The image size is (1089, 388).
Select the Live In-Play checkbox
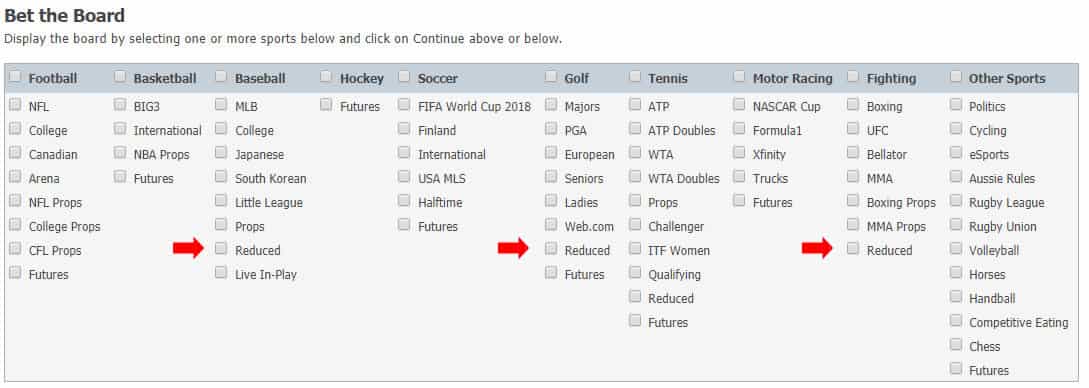click(221, 273)
